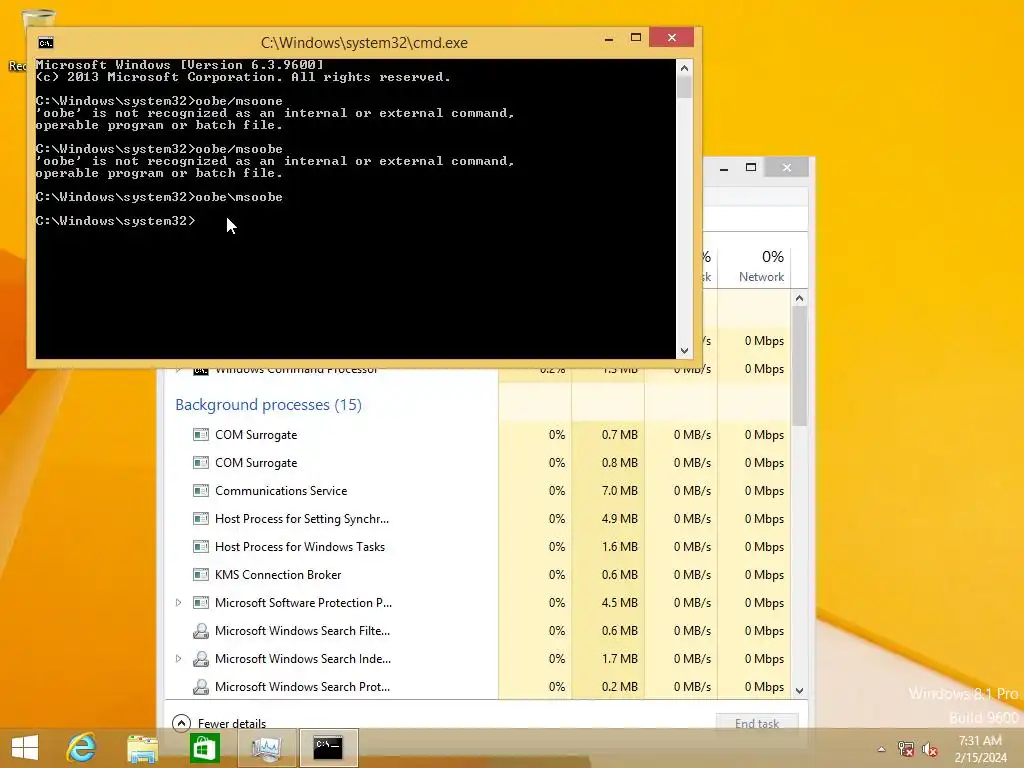Click the Microsoft Windows Search Filte... icon
The width and height of the screenshot is (1024, 768).
[200, 631]
